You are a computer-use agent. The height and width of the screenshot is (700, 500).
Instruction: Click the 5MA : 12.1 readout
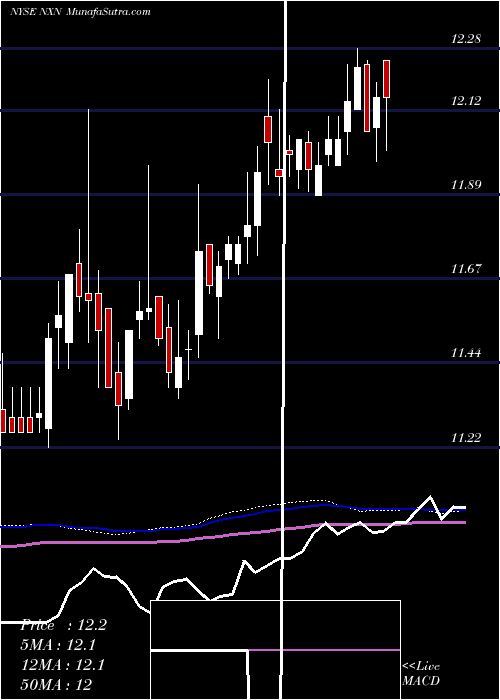point(58,645)
